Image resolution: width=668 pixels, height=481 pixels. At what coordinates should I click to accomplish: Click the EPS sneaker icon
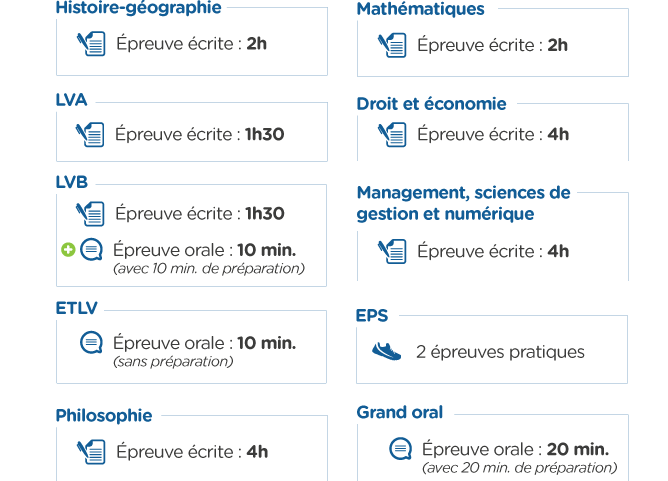[386, 352]
